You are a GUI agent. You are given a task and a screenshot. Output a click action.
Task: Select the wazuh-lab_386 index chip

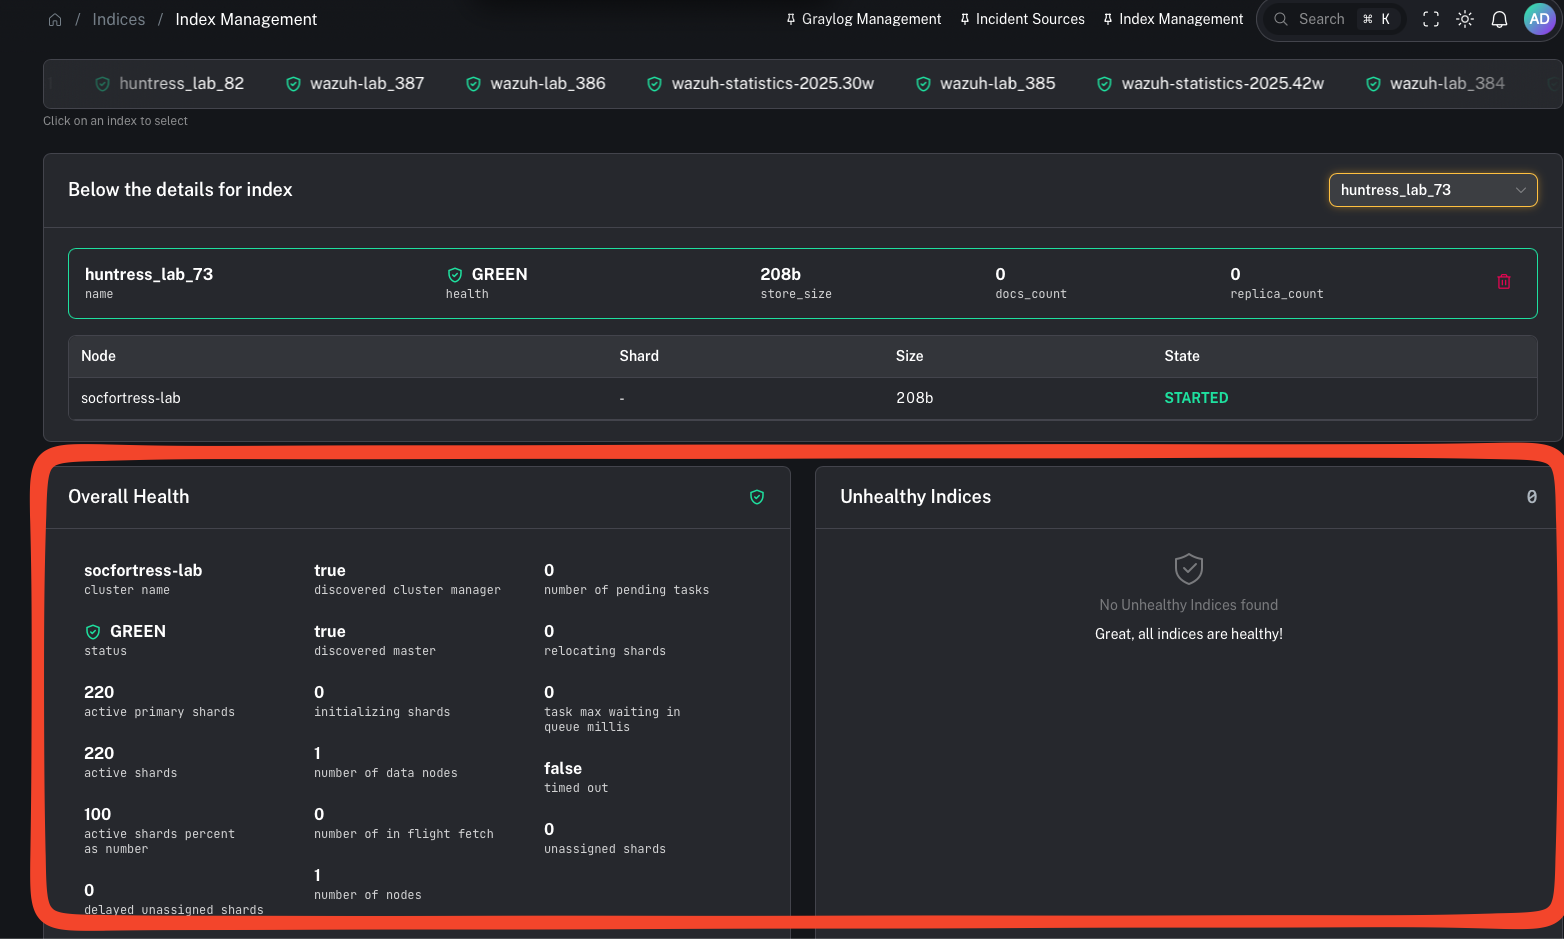535,84
